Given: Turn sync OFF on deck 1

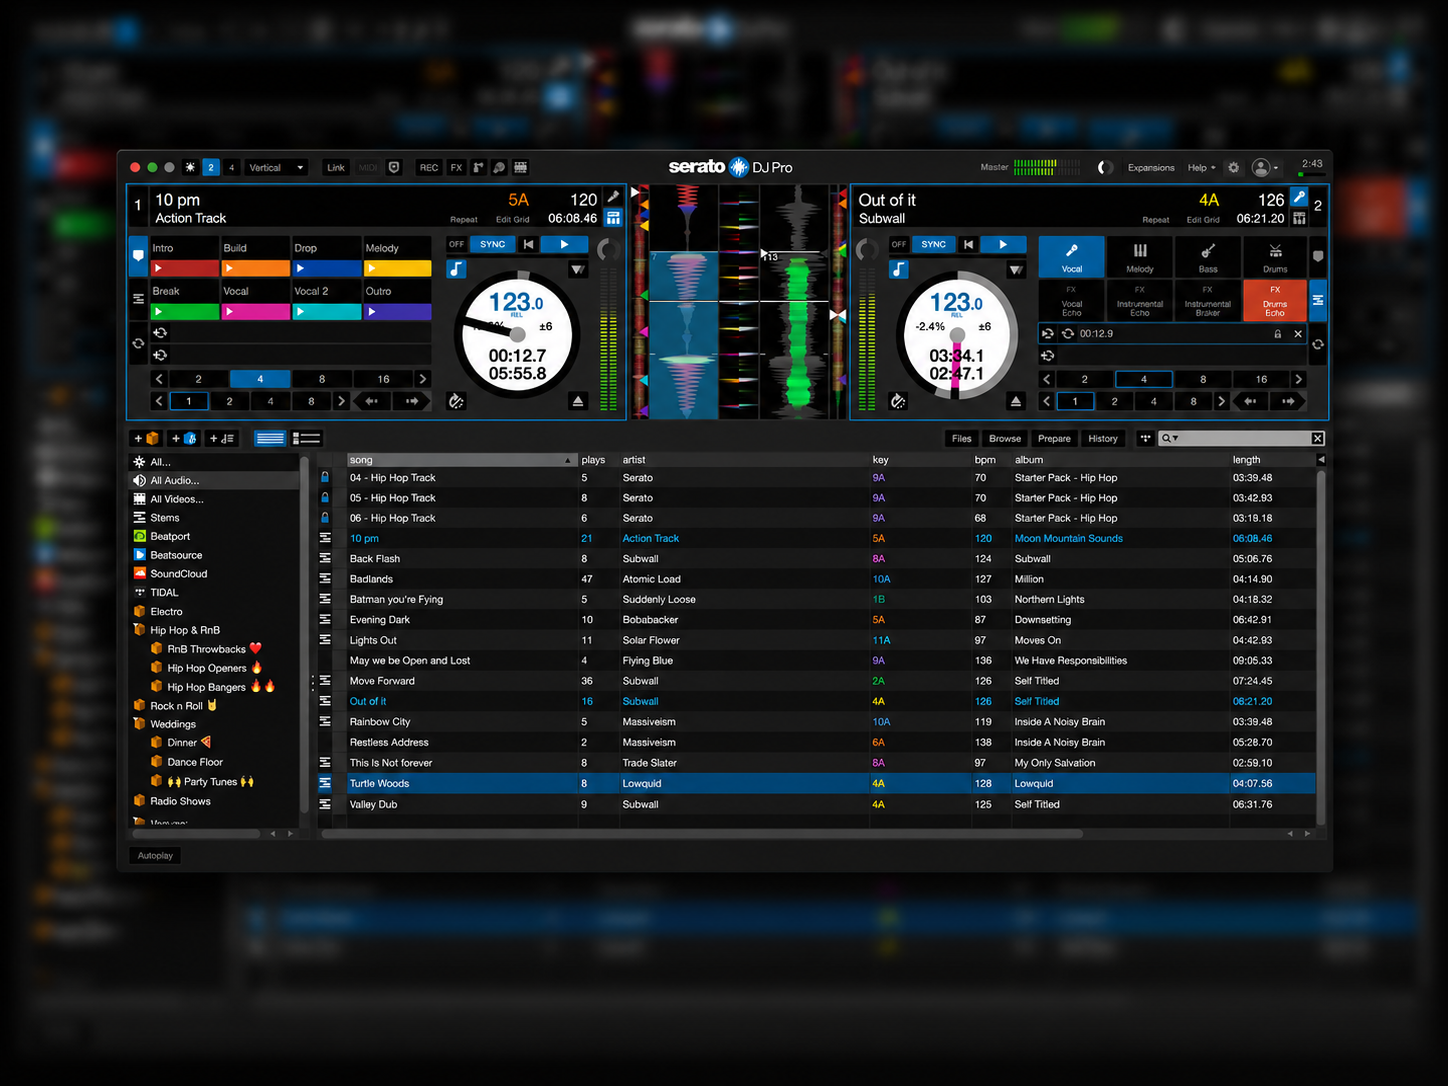Looking at the screenshot, I should click(x=457, y=244).
